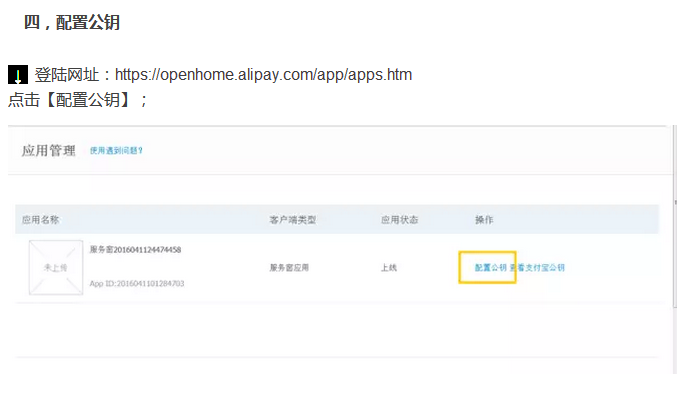677x417 pixels.
Task: Select the 未上传 app placeholder thumbnail
Action: pyautogui.click(x=56, y=268)
